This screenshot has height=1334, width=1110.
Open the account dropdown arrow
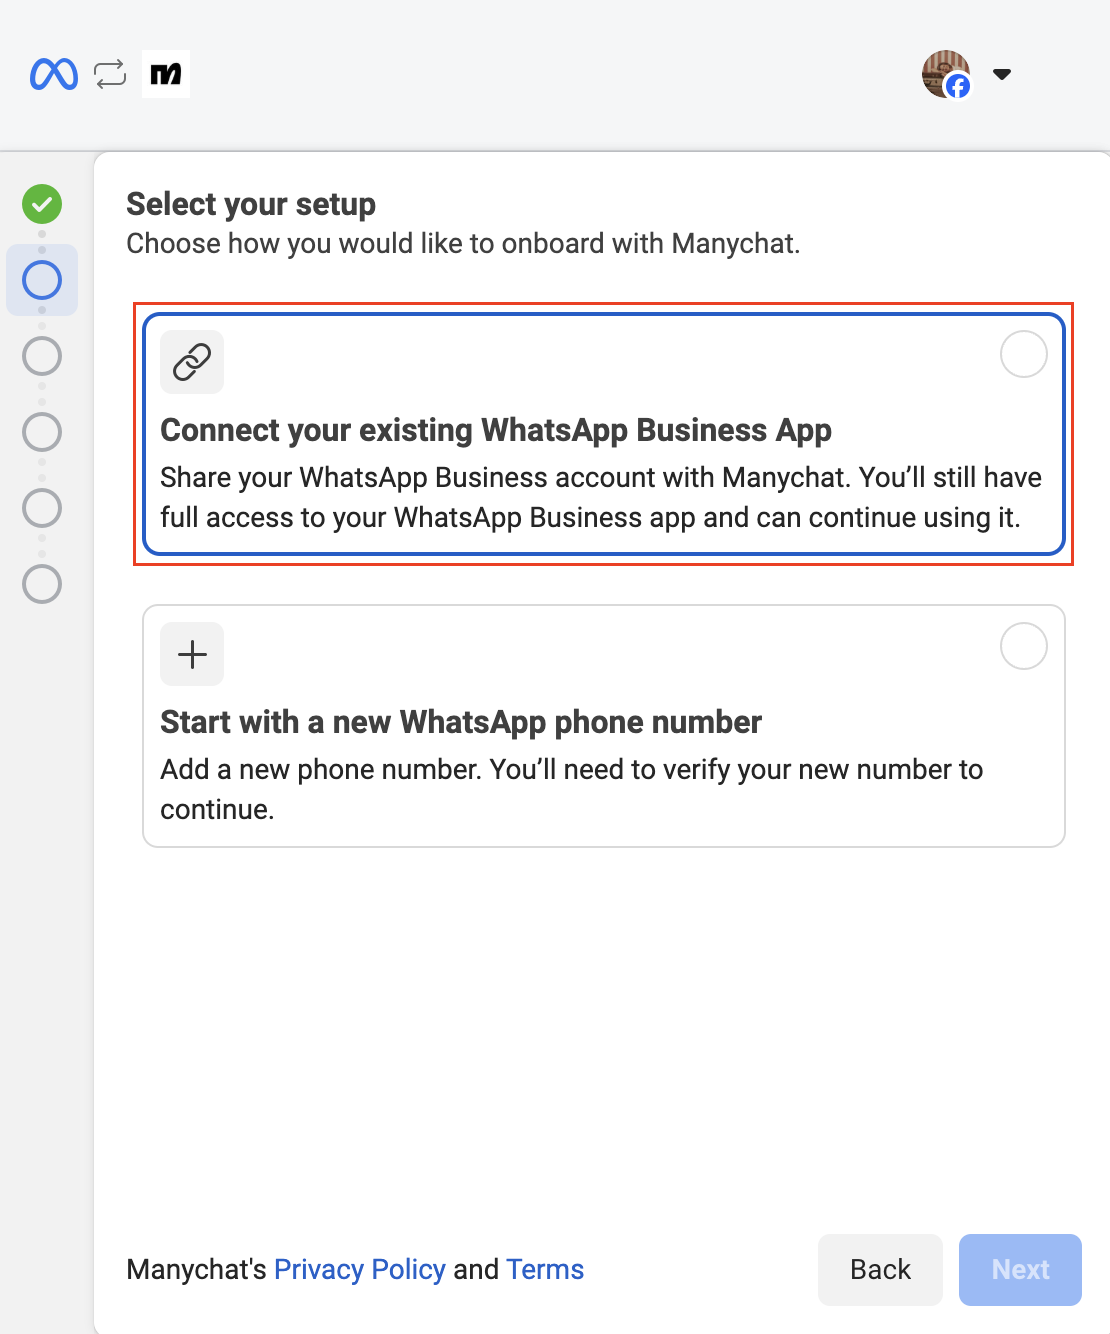pyautogui.click(x=1001, y=74)
